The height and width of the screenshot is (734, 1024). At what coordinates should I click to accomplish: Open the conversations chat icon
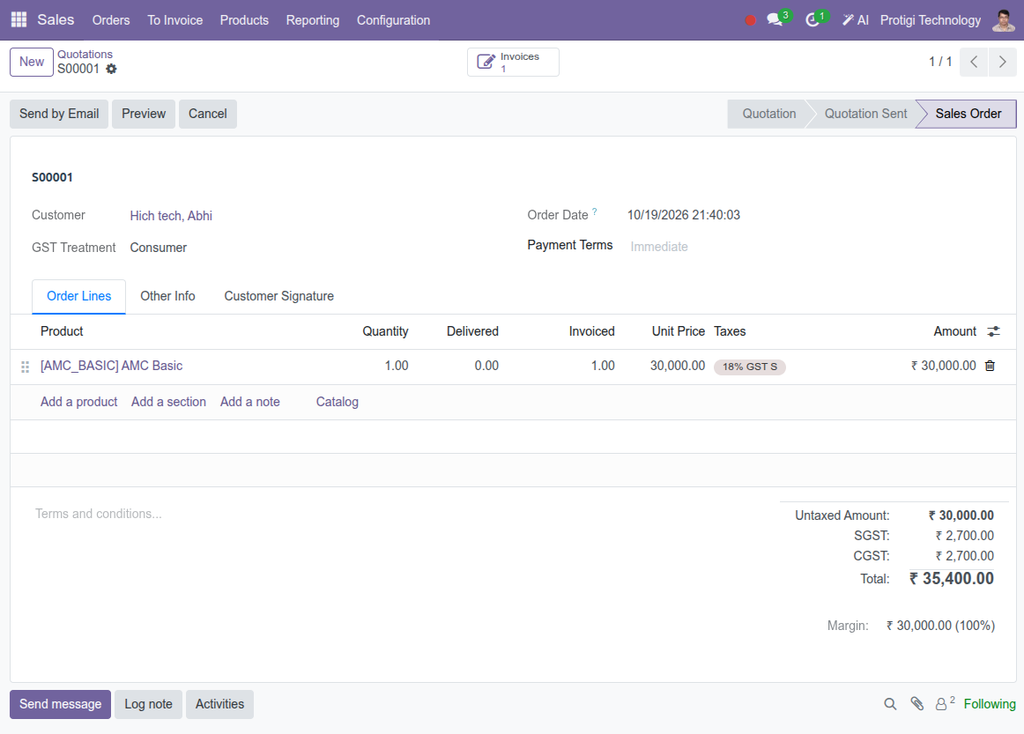point(775,20)
